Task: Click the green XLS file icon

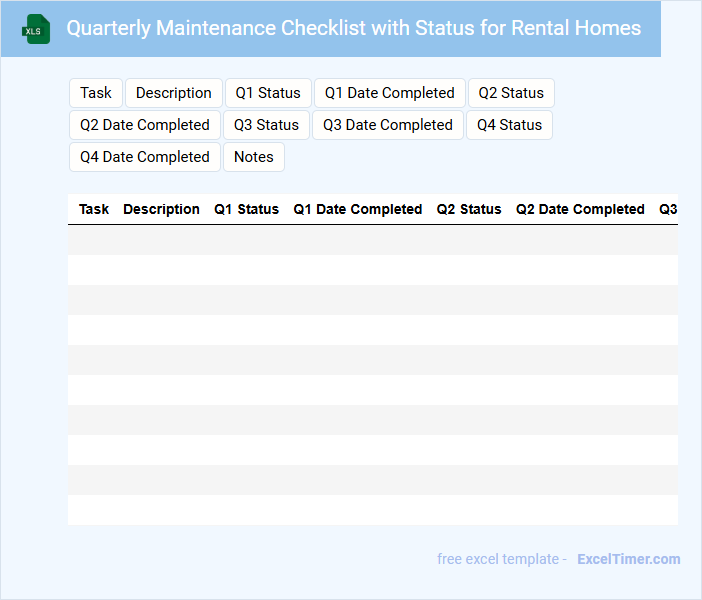Action: tap(37, 29)
